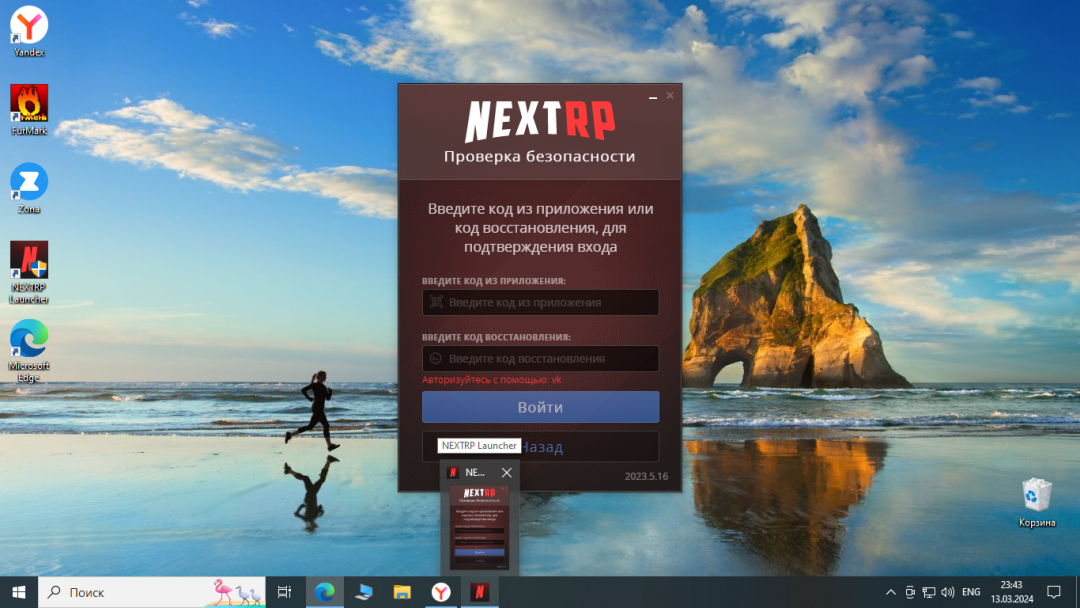Click the NEXTRP Launcher taskbar icon
Screen dimensions: 1080x608
pyautogui.click(x=479, y=592)
